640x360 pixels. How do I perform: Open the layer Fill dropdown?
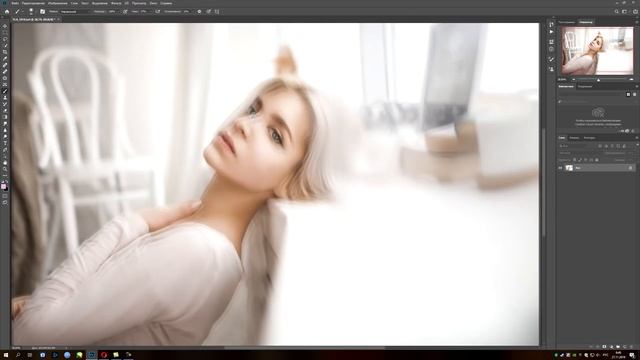pos(629,160)
